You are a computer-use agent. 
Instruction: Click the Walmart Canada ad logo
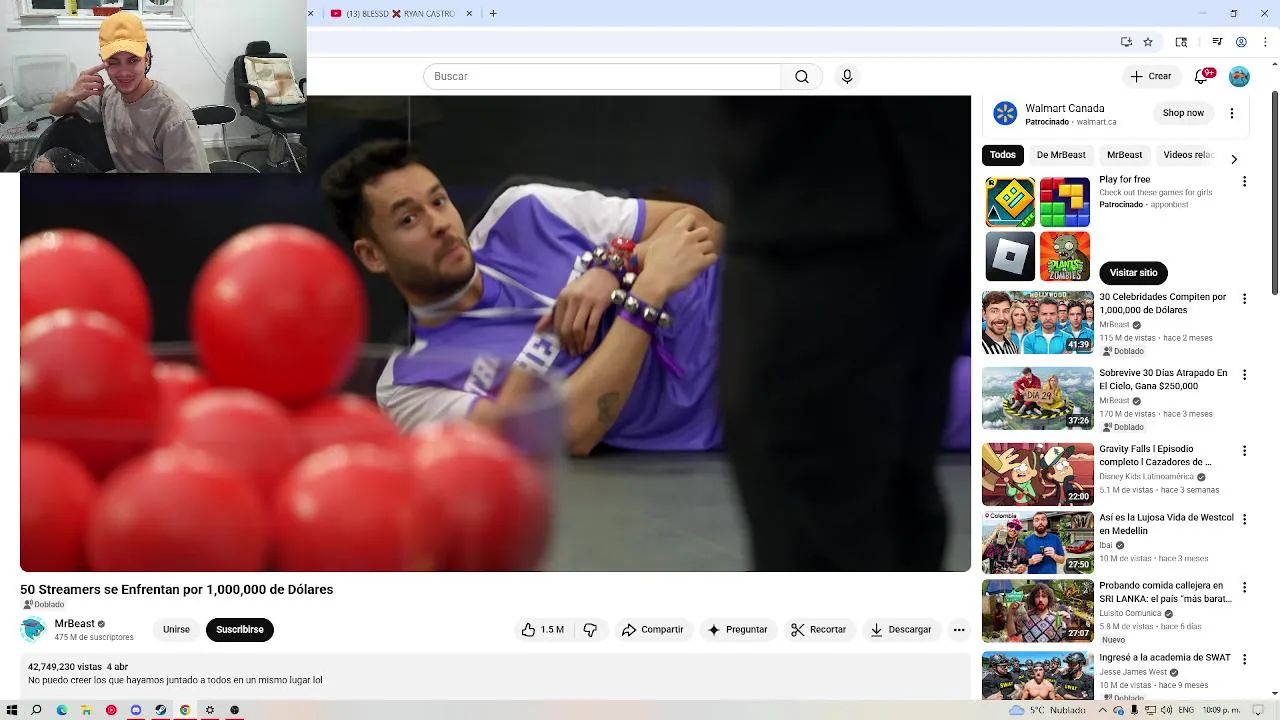pyautogui.click(x=1005, y=114)
